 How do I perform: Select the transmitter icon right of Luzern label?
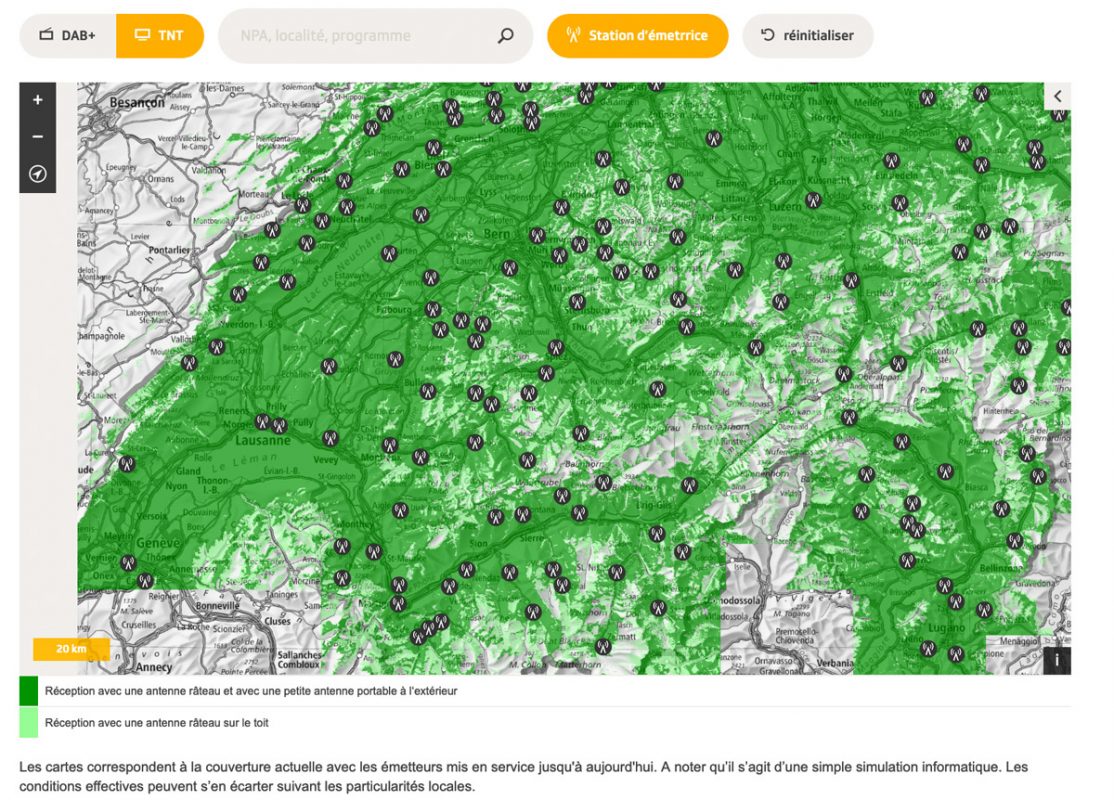coord(813,200)
